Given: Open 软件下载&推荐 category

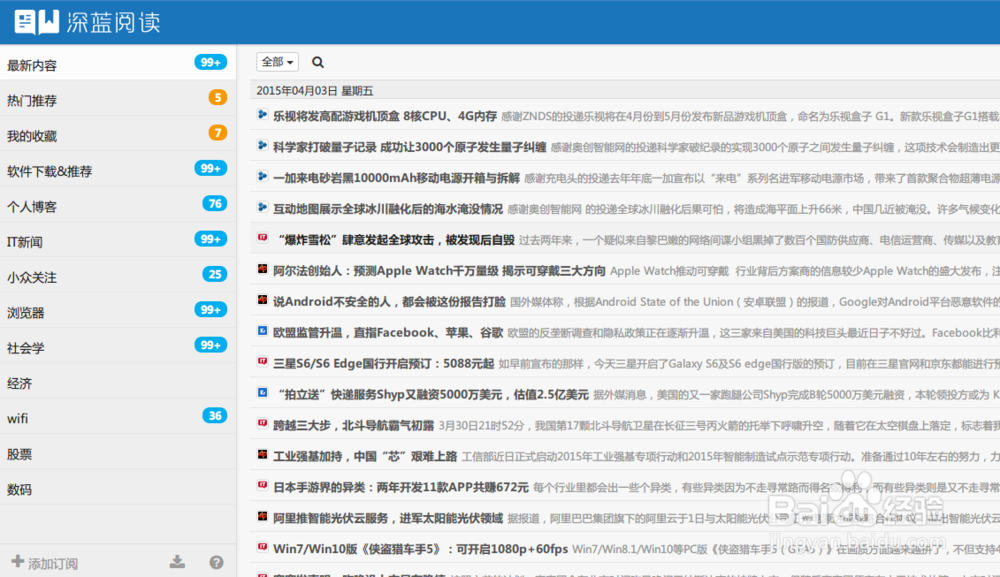Looking at the screenshot, I should [118, 168].
